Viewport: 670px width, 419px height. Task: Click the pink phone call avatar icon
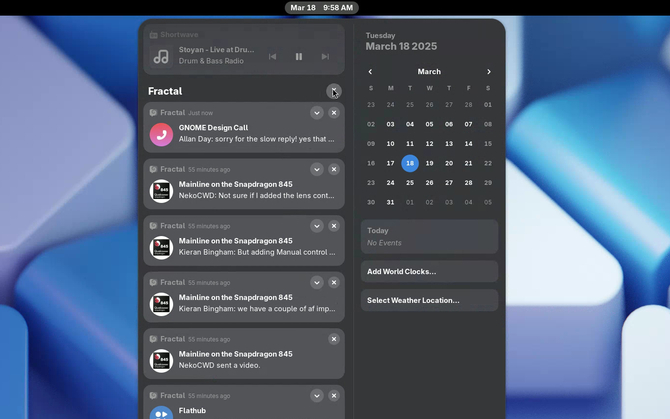[161, 135]
